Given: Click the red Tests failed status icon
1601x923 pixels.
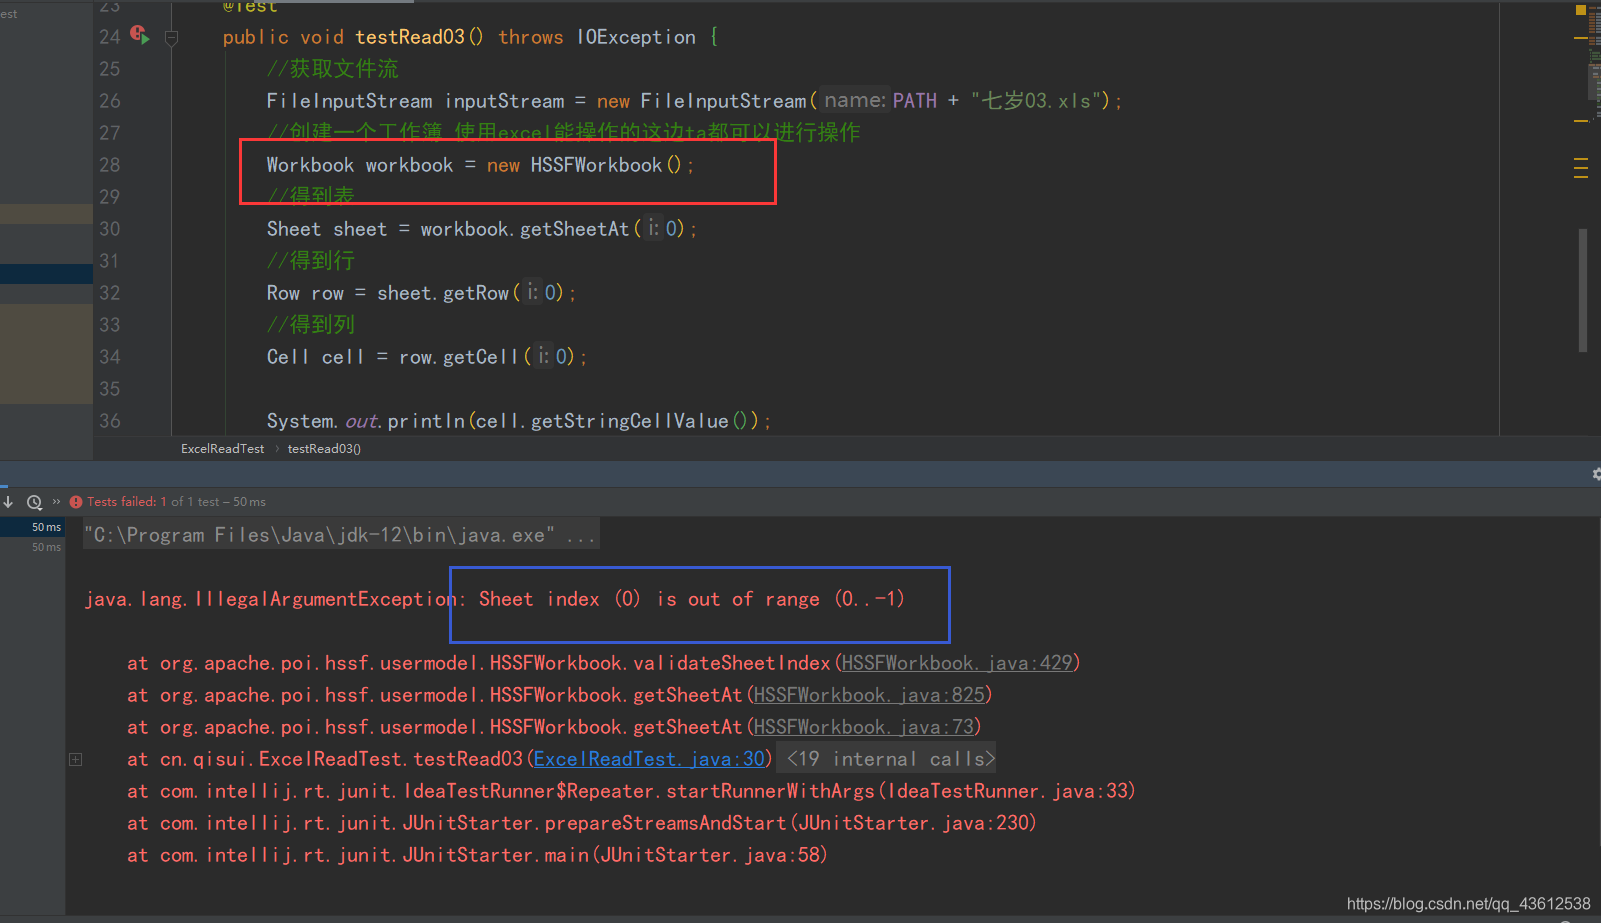Looking at the screenshot, I should click(75, 501).
